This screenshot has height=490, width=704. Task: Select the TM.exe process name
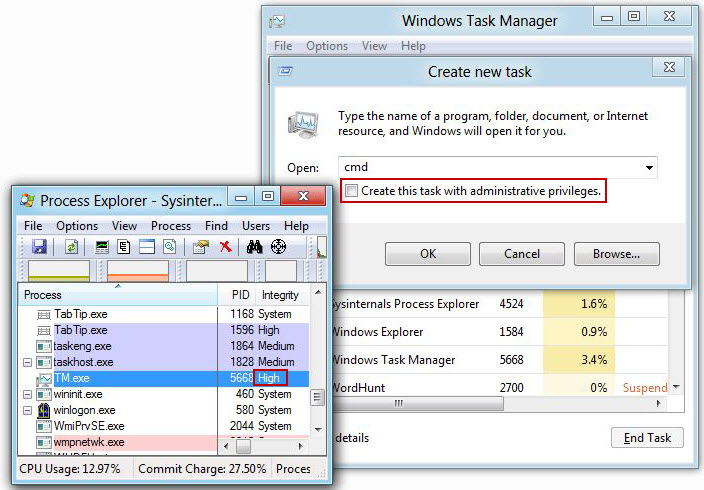pyautogui.click(x=72, y=378)
